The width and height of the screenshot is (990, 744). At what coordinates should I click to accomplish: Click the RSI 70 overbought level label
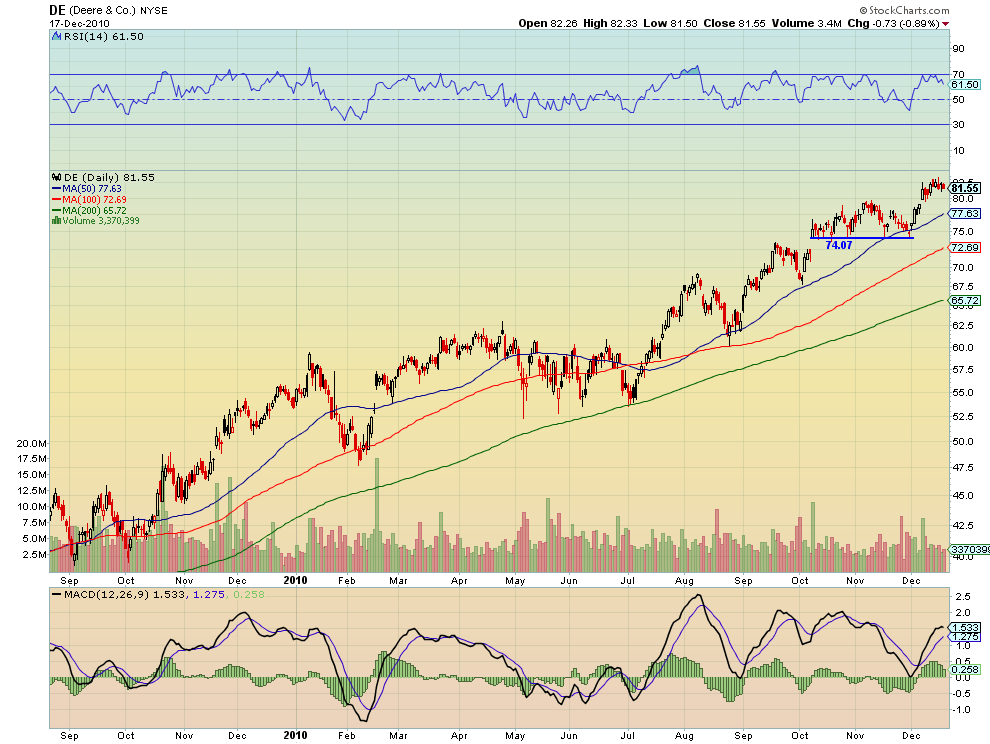click(958, 75)
